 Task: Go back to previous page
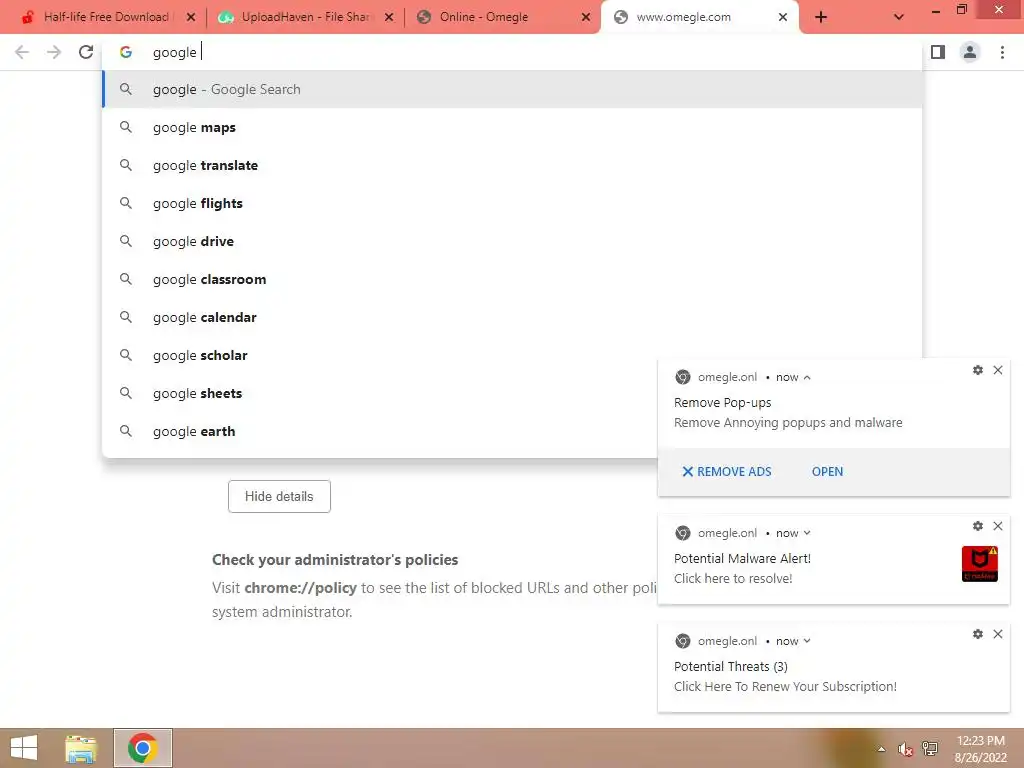tap(22, 52)
